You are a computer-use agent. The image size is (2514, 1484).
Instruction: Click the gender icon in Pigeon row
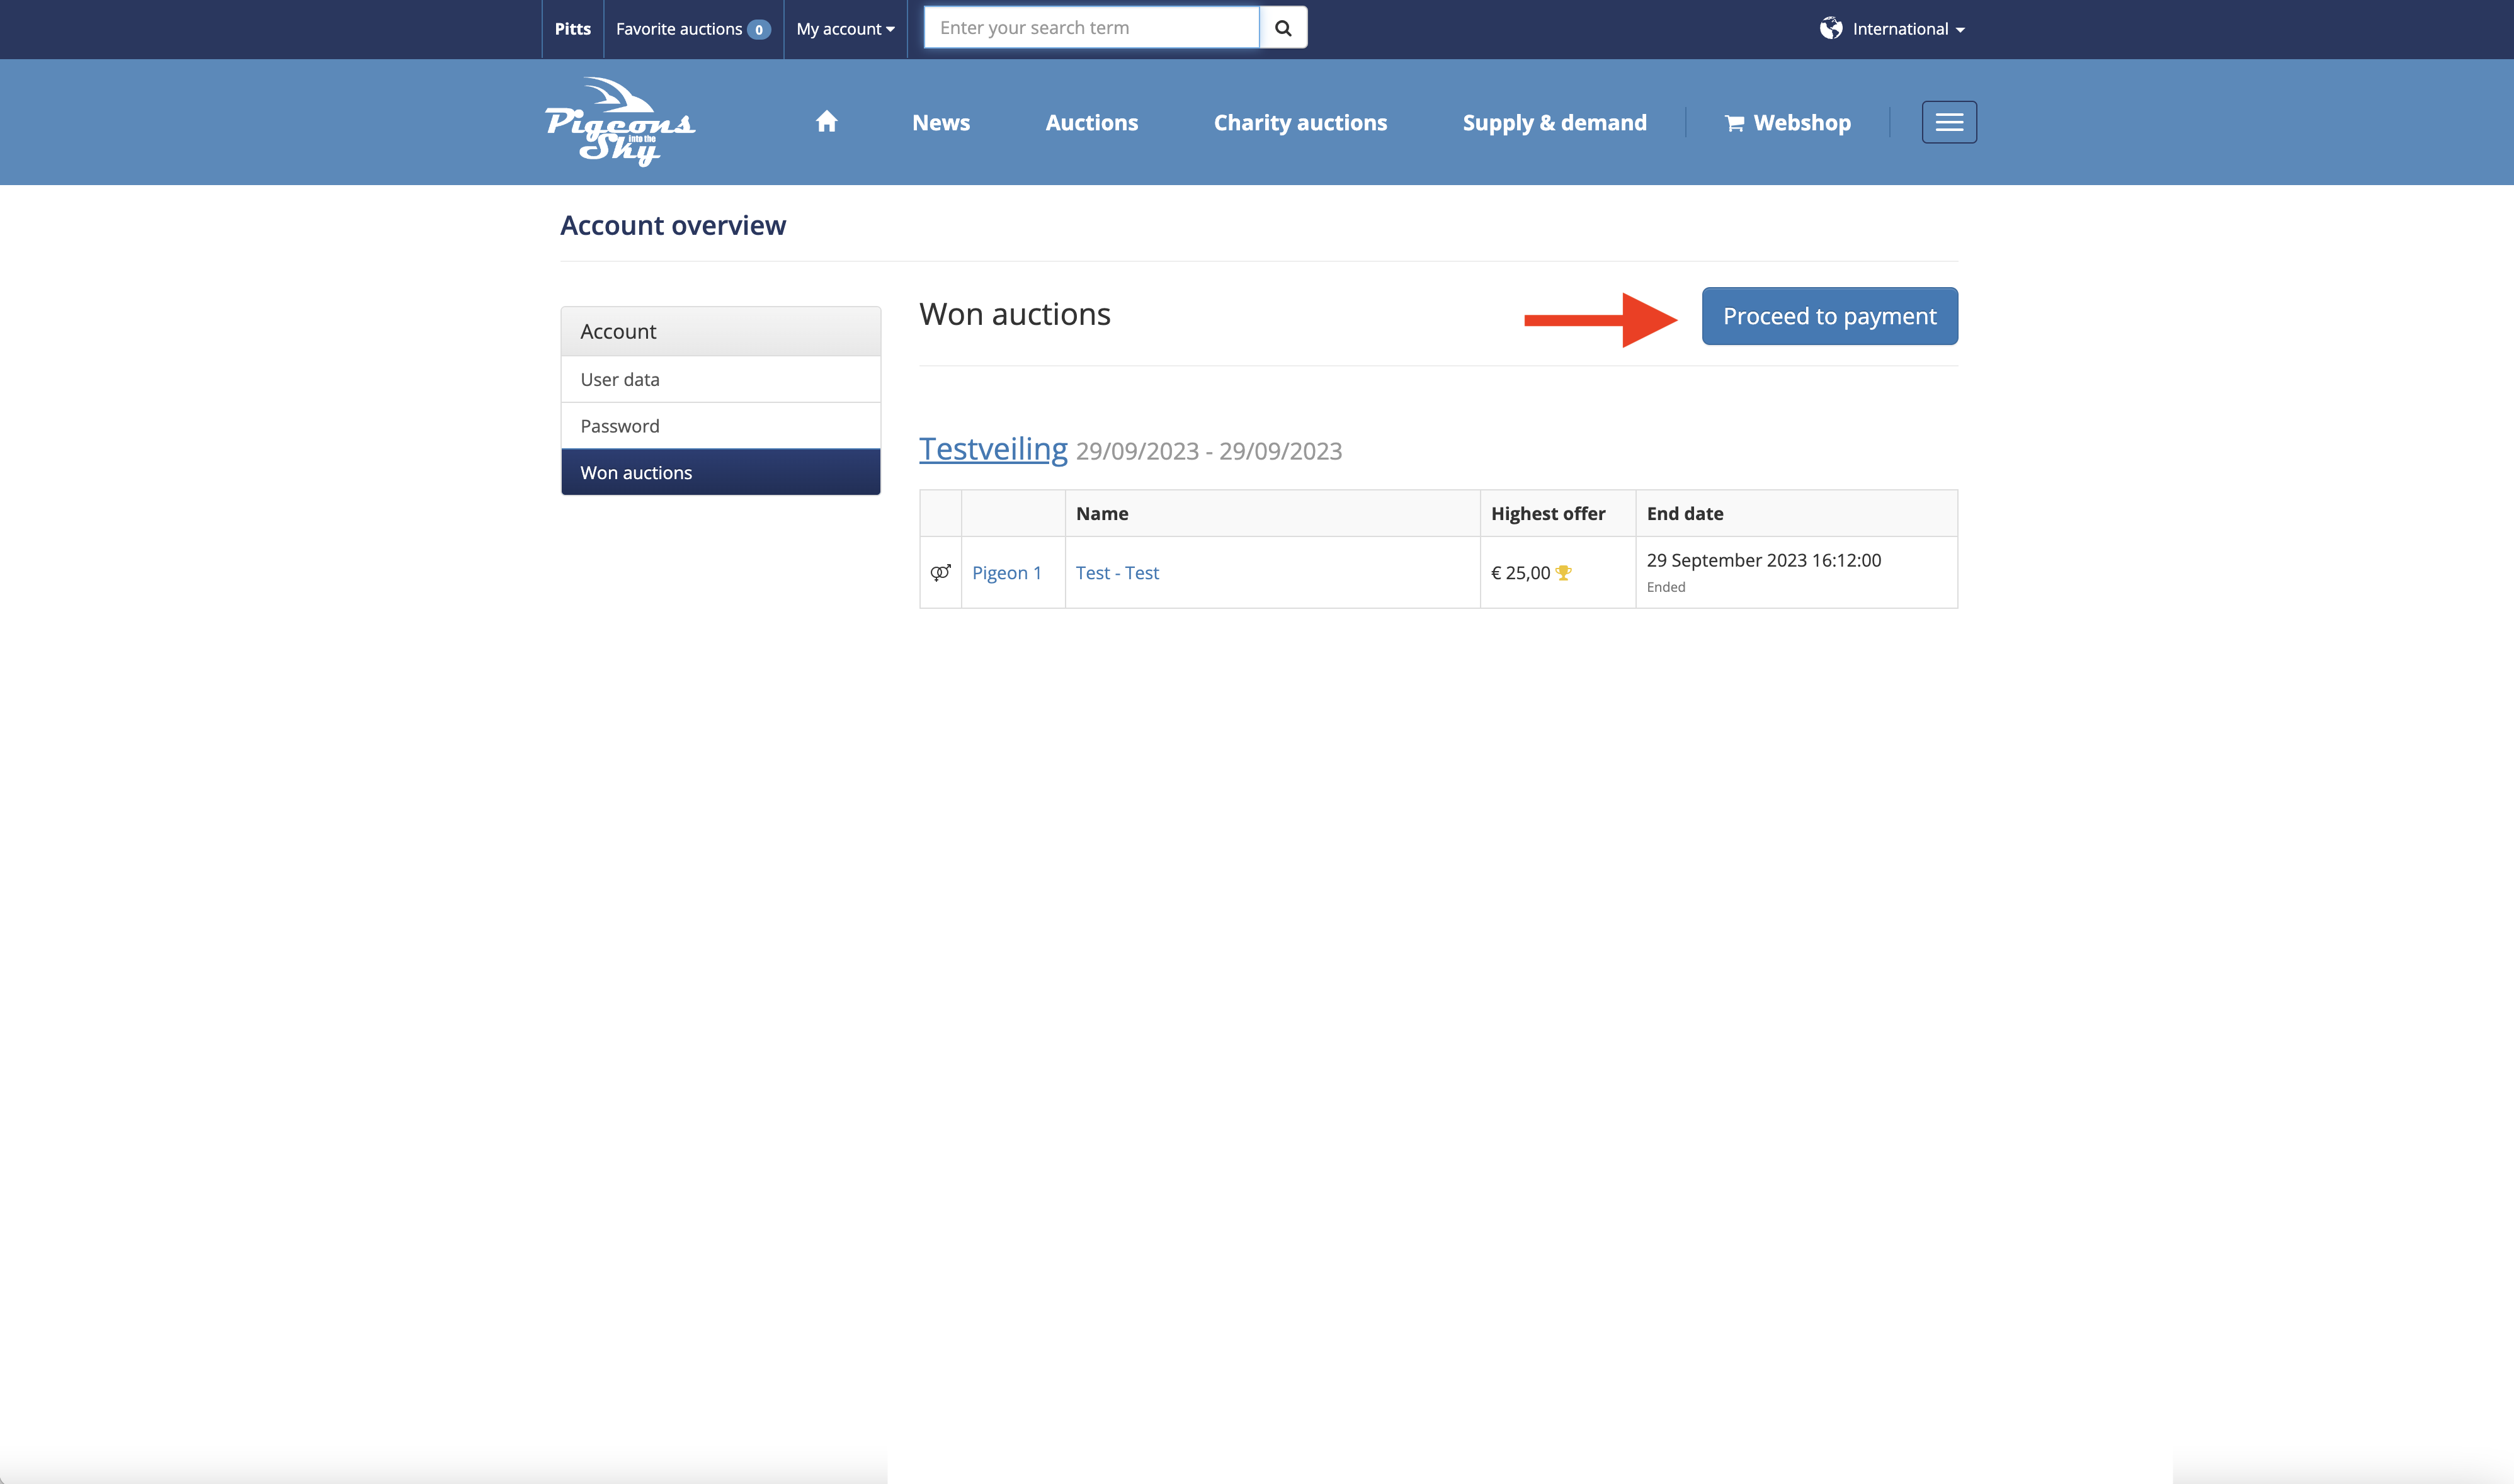click(940, 572)
